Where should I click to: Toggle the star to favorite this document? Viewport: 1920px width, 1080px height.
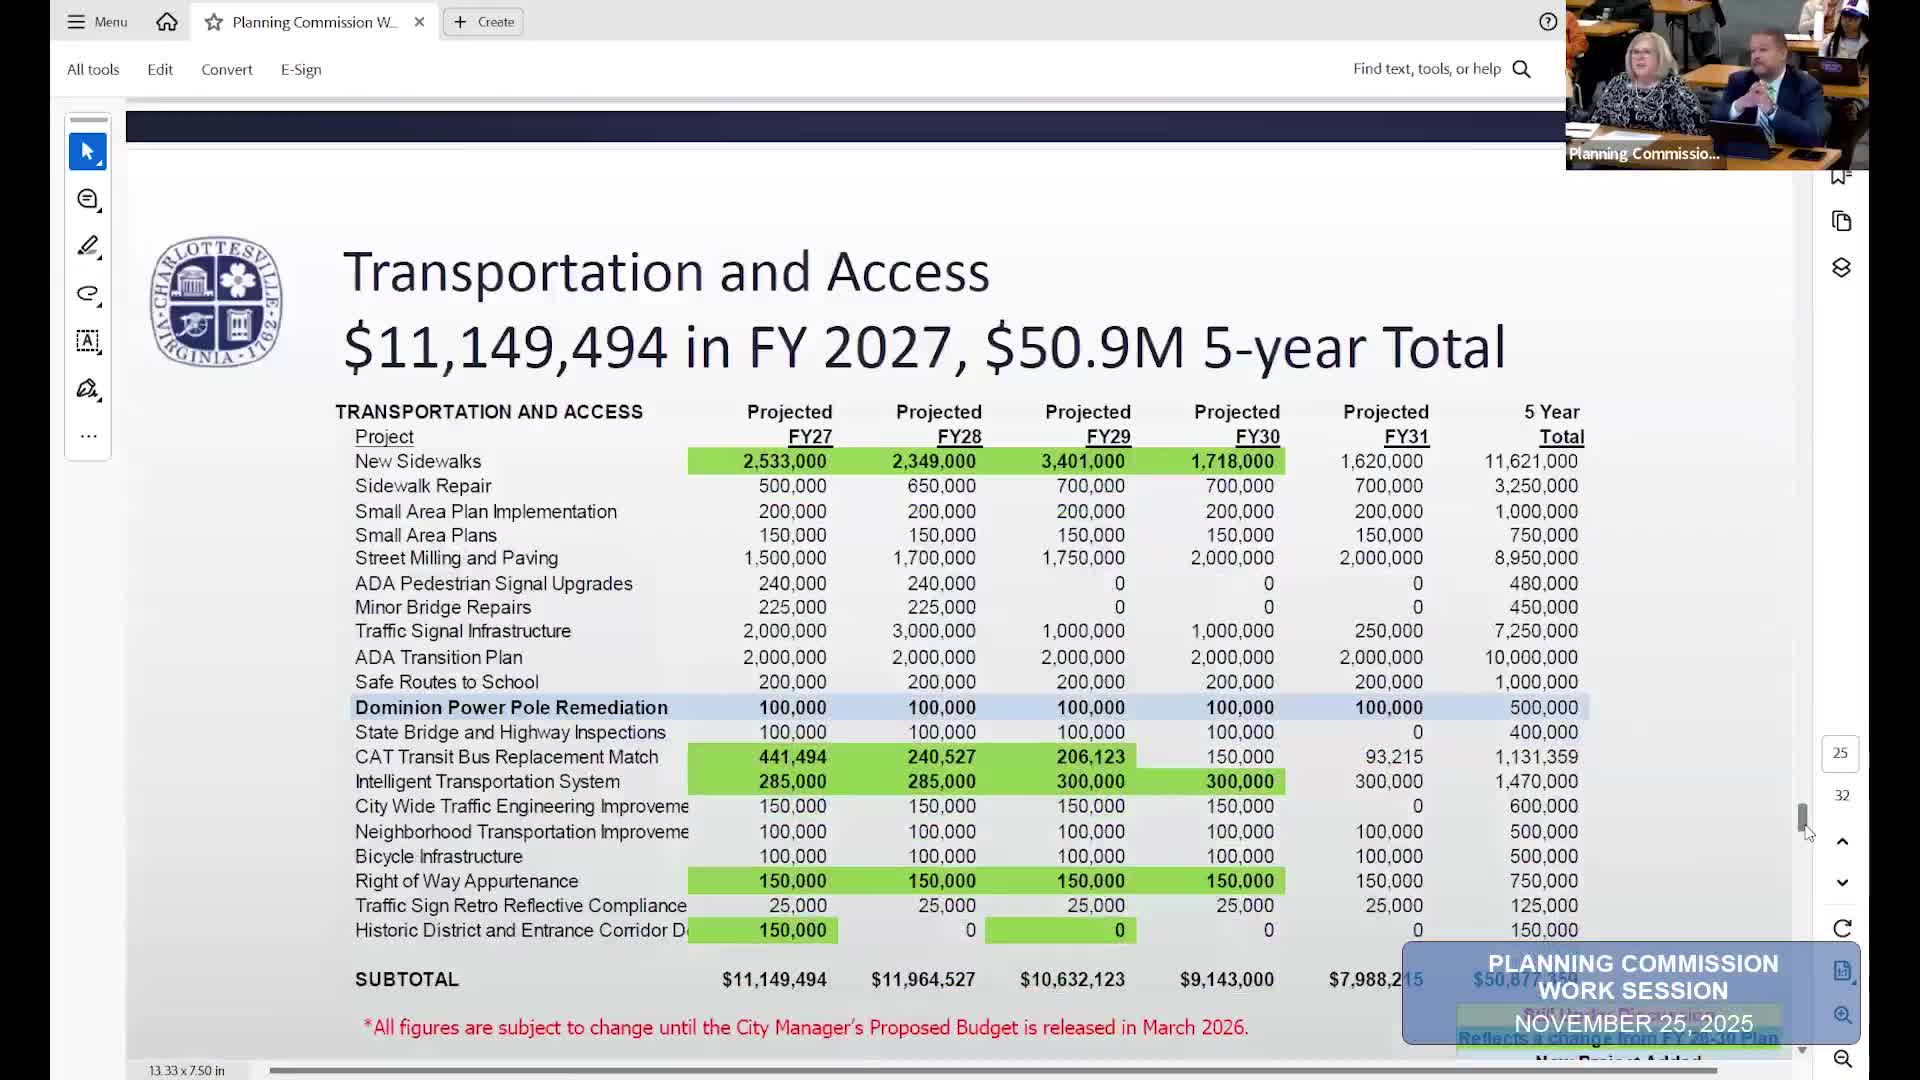pyautogui.click(x=213, y=22)
